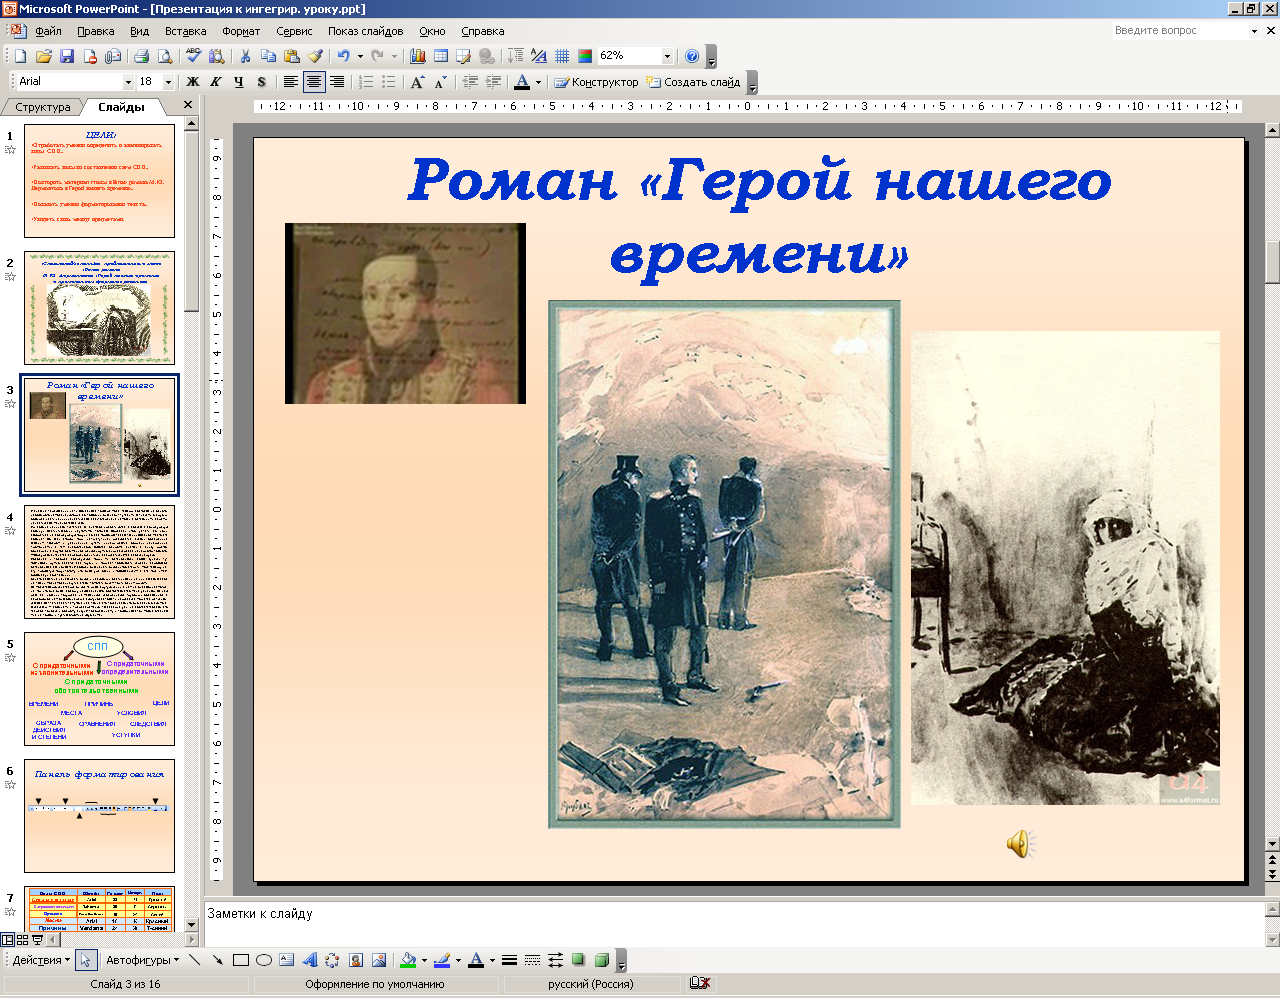The width and height of the screenshot is (1280, 998).
Task: Start slide show from current slide
Action: tap(38, 940)
